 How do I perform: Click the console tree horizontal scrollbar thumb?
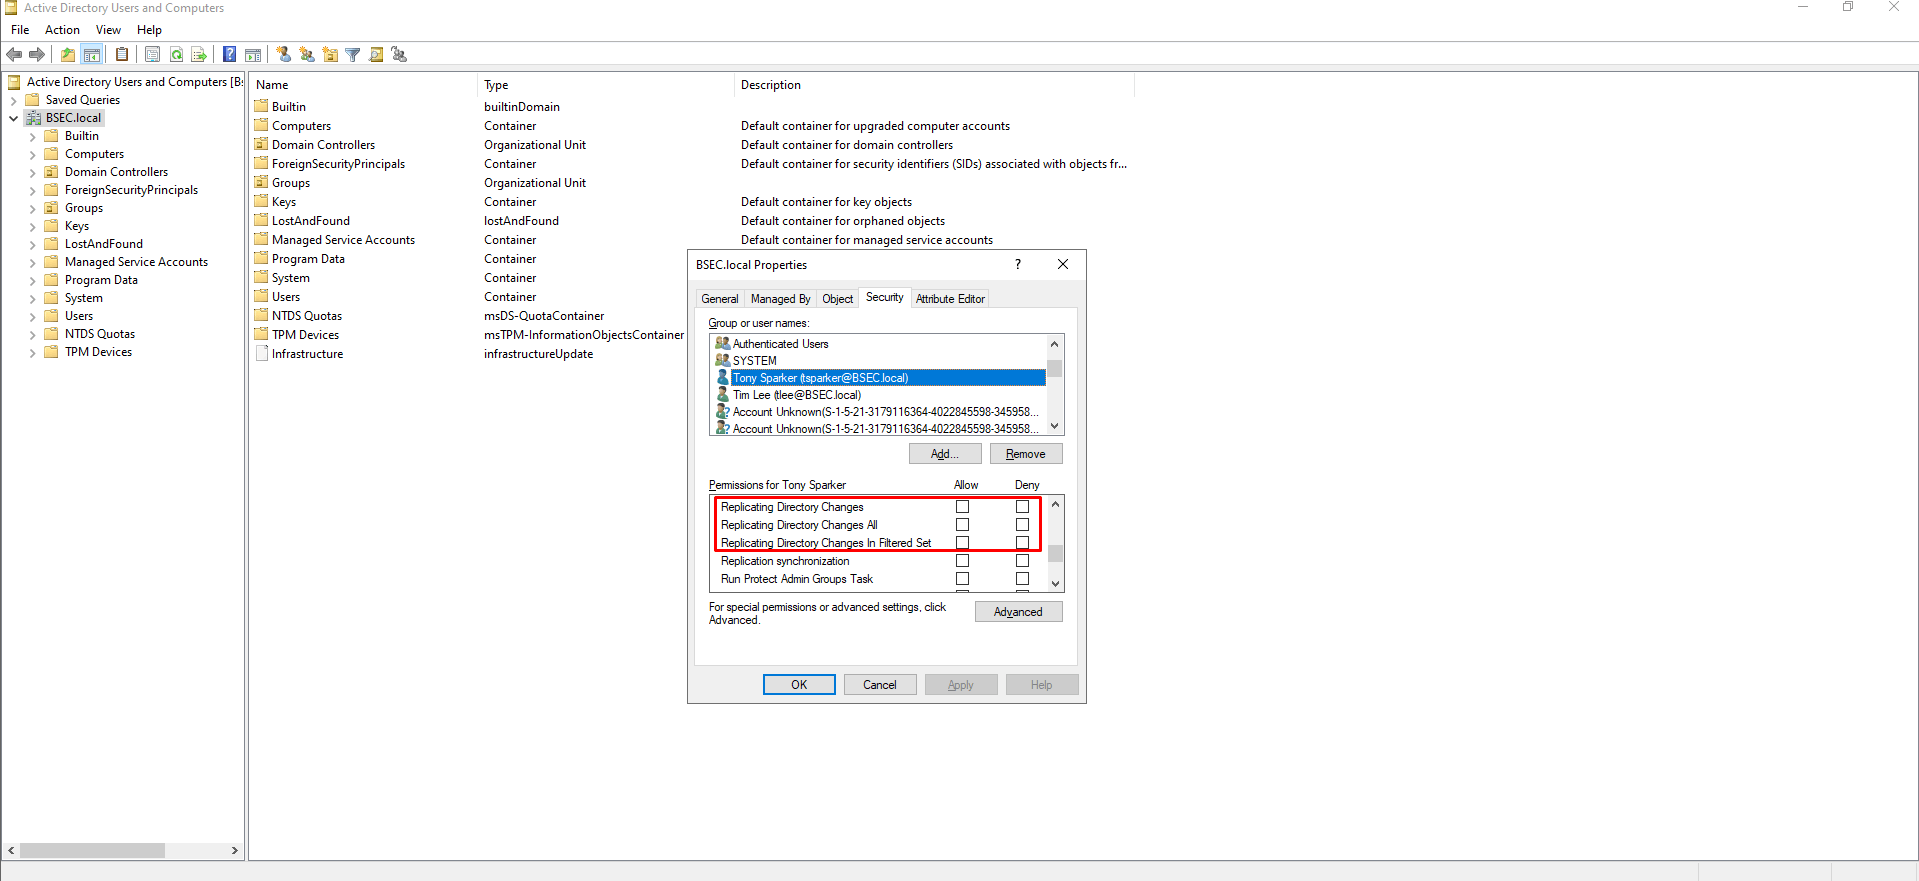tap(92, 851)
